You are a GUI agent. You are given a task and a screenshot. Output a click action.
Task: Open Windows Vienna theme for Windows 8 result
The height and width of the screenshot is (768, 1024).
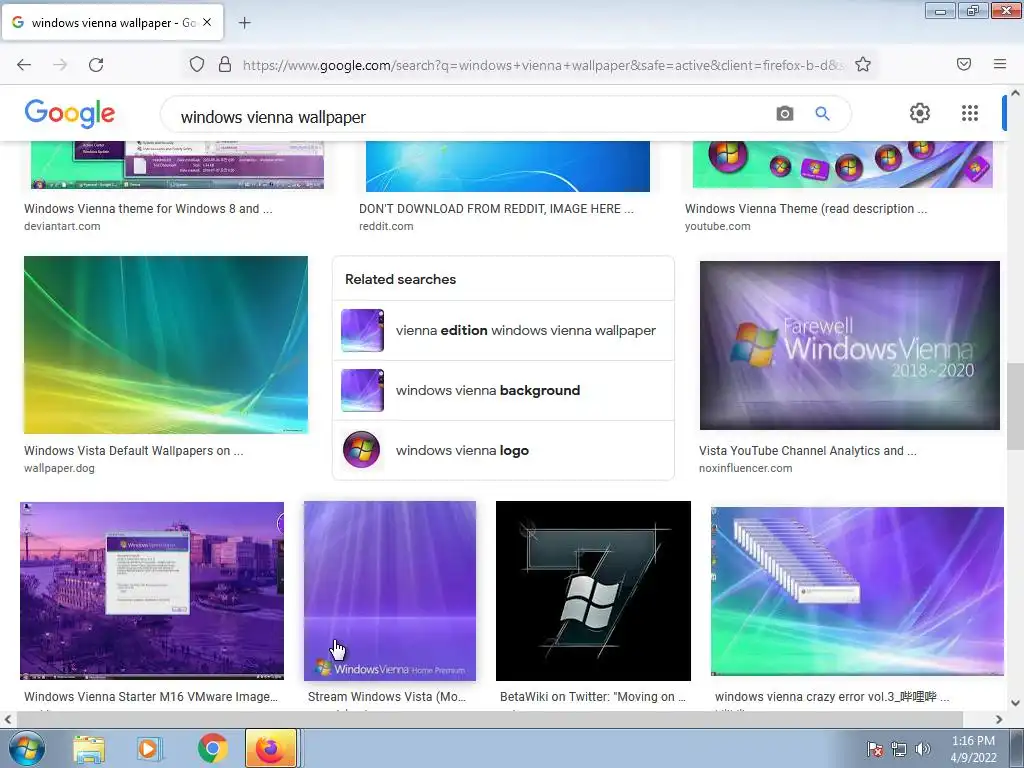[x=148, y=209]
